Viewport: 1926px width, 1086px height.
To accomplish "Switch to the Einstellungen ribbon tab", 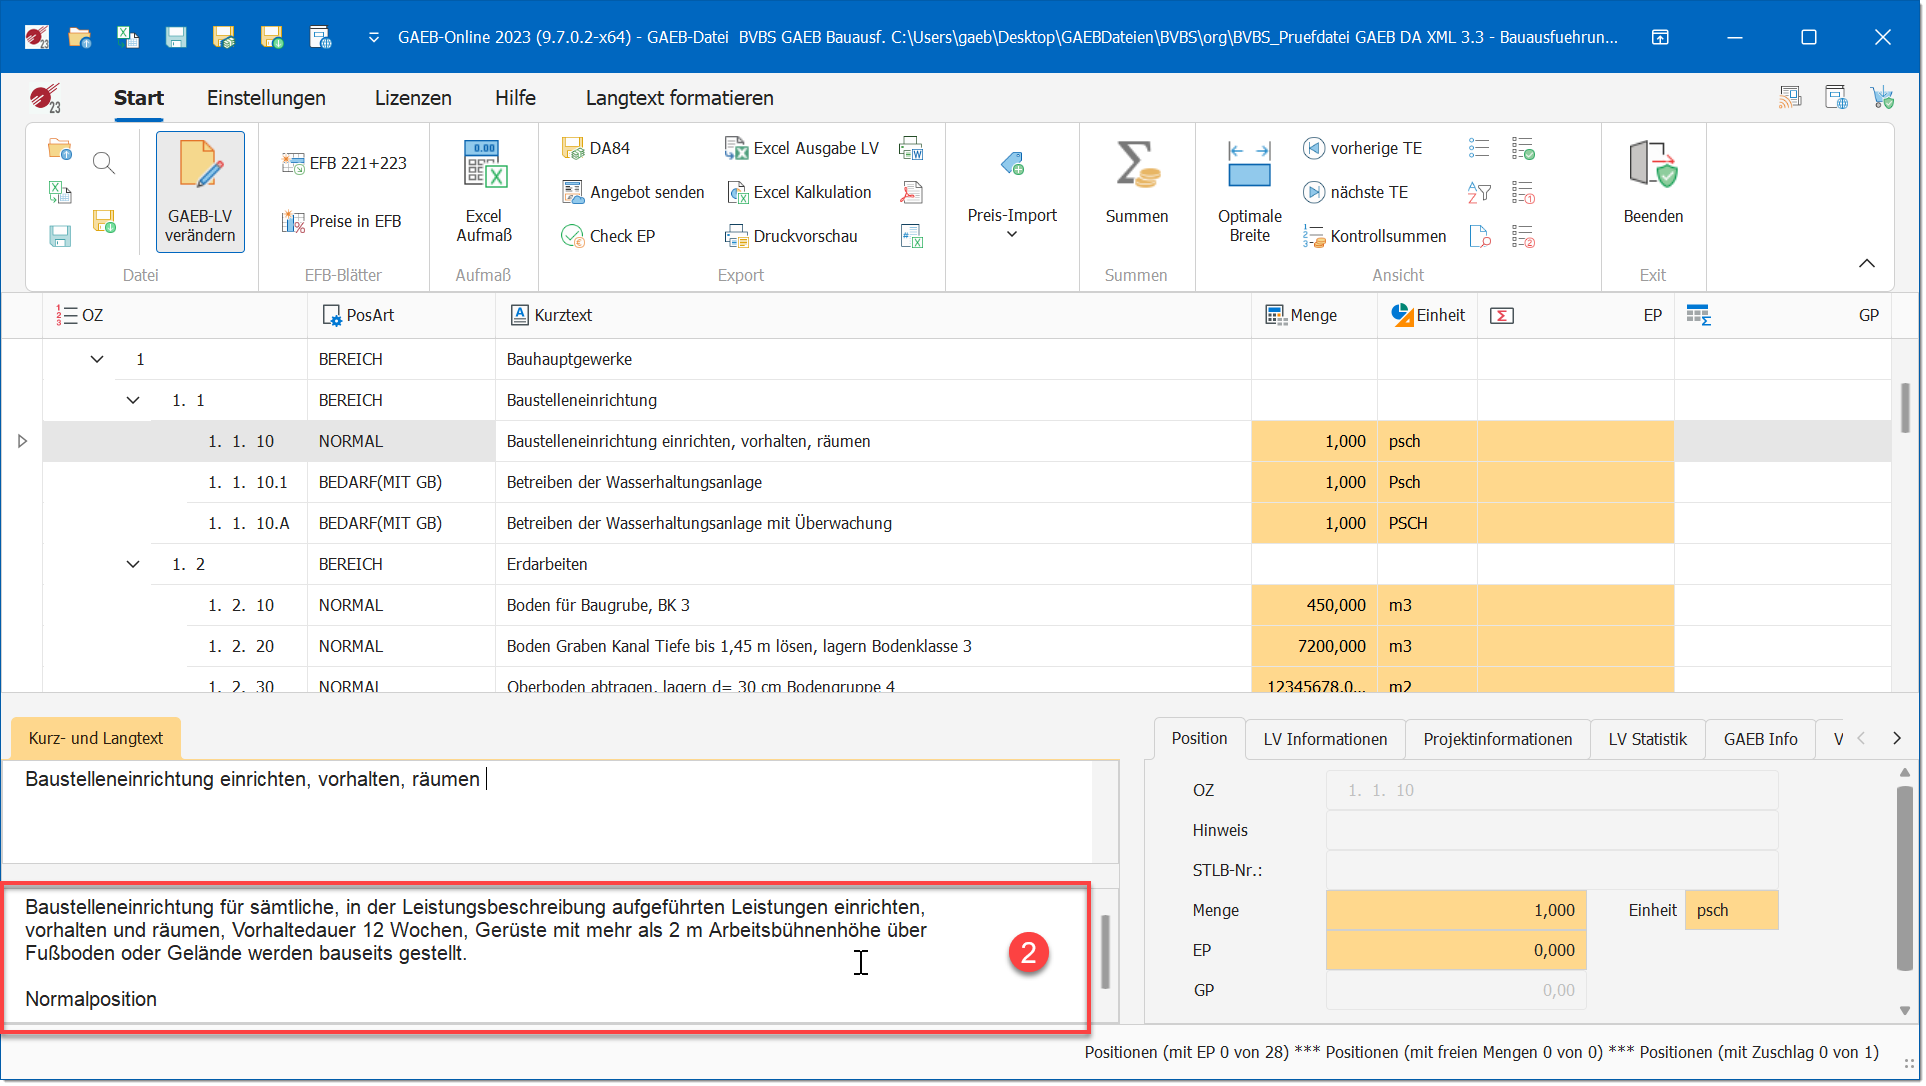I will (x=266, y=98).
